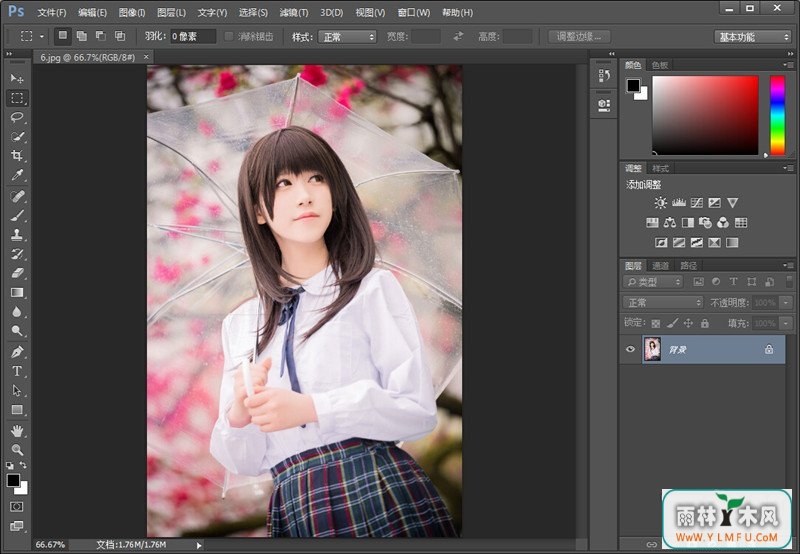This screenshot has height=554, width=800.
Task: Open the 不透明度 opacity dropdown arrow
Action: [x=786, y=303]
